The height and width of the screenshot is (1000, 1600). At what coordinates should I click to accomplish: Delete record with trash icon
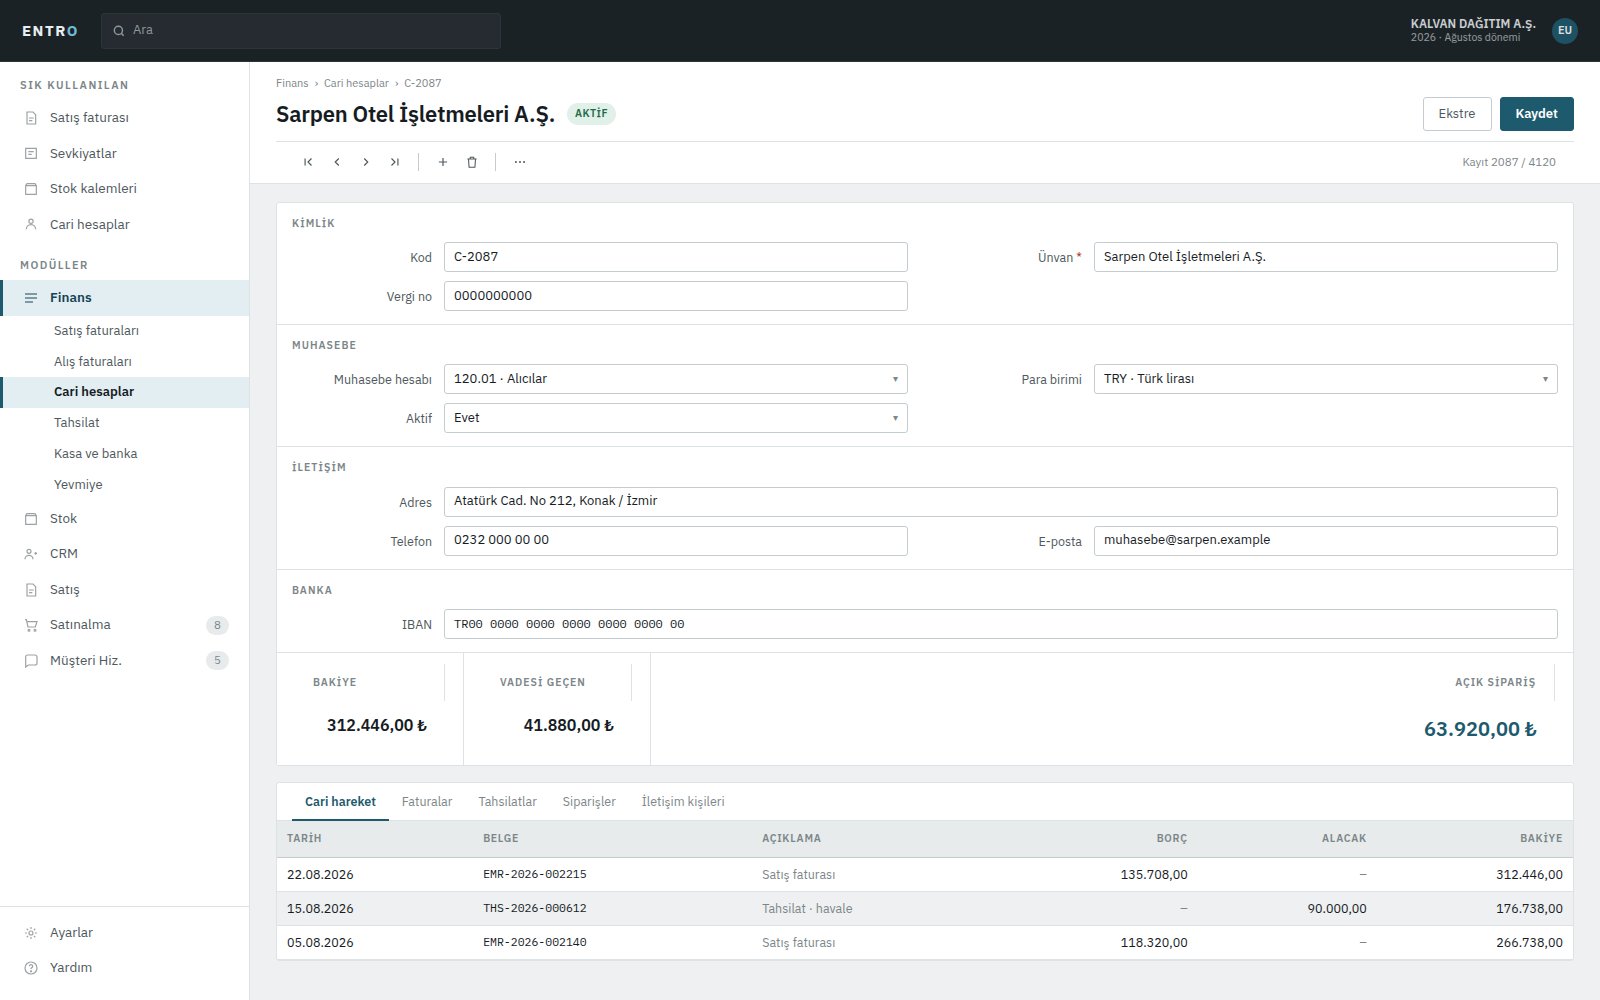point(472,162)
